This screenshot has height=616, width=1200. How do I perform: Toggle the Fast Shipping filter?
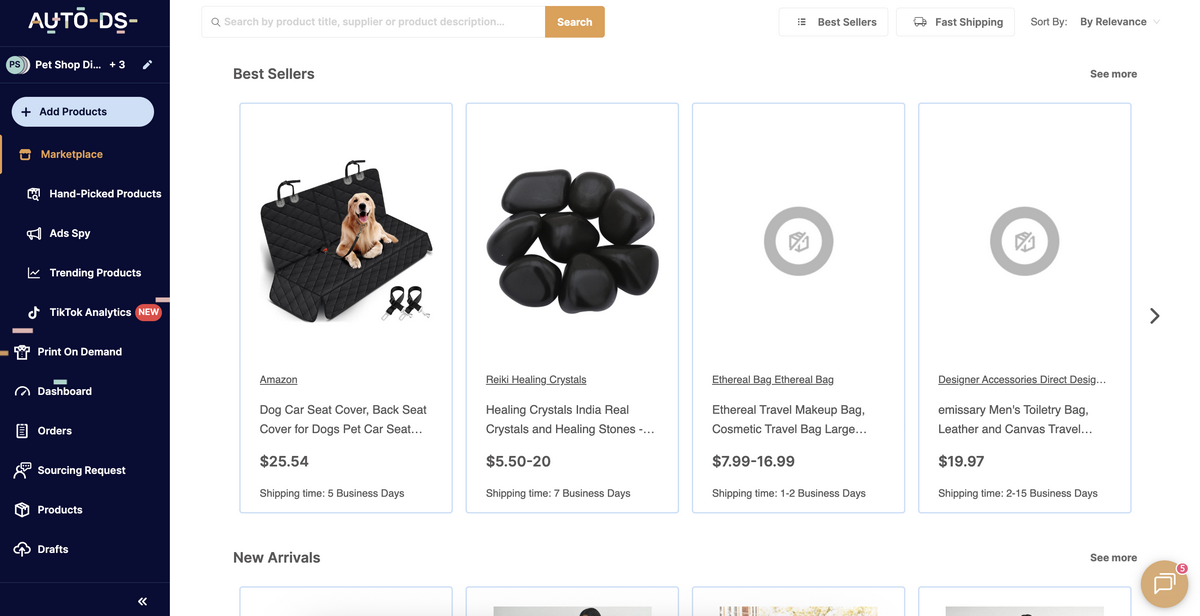pos(957,22)
